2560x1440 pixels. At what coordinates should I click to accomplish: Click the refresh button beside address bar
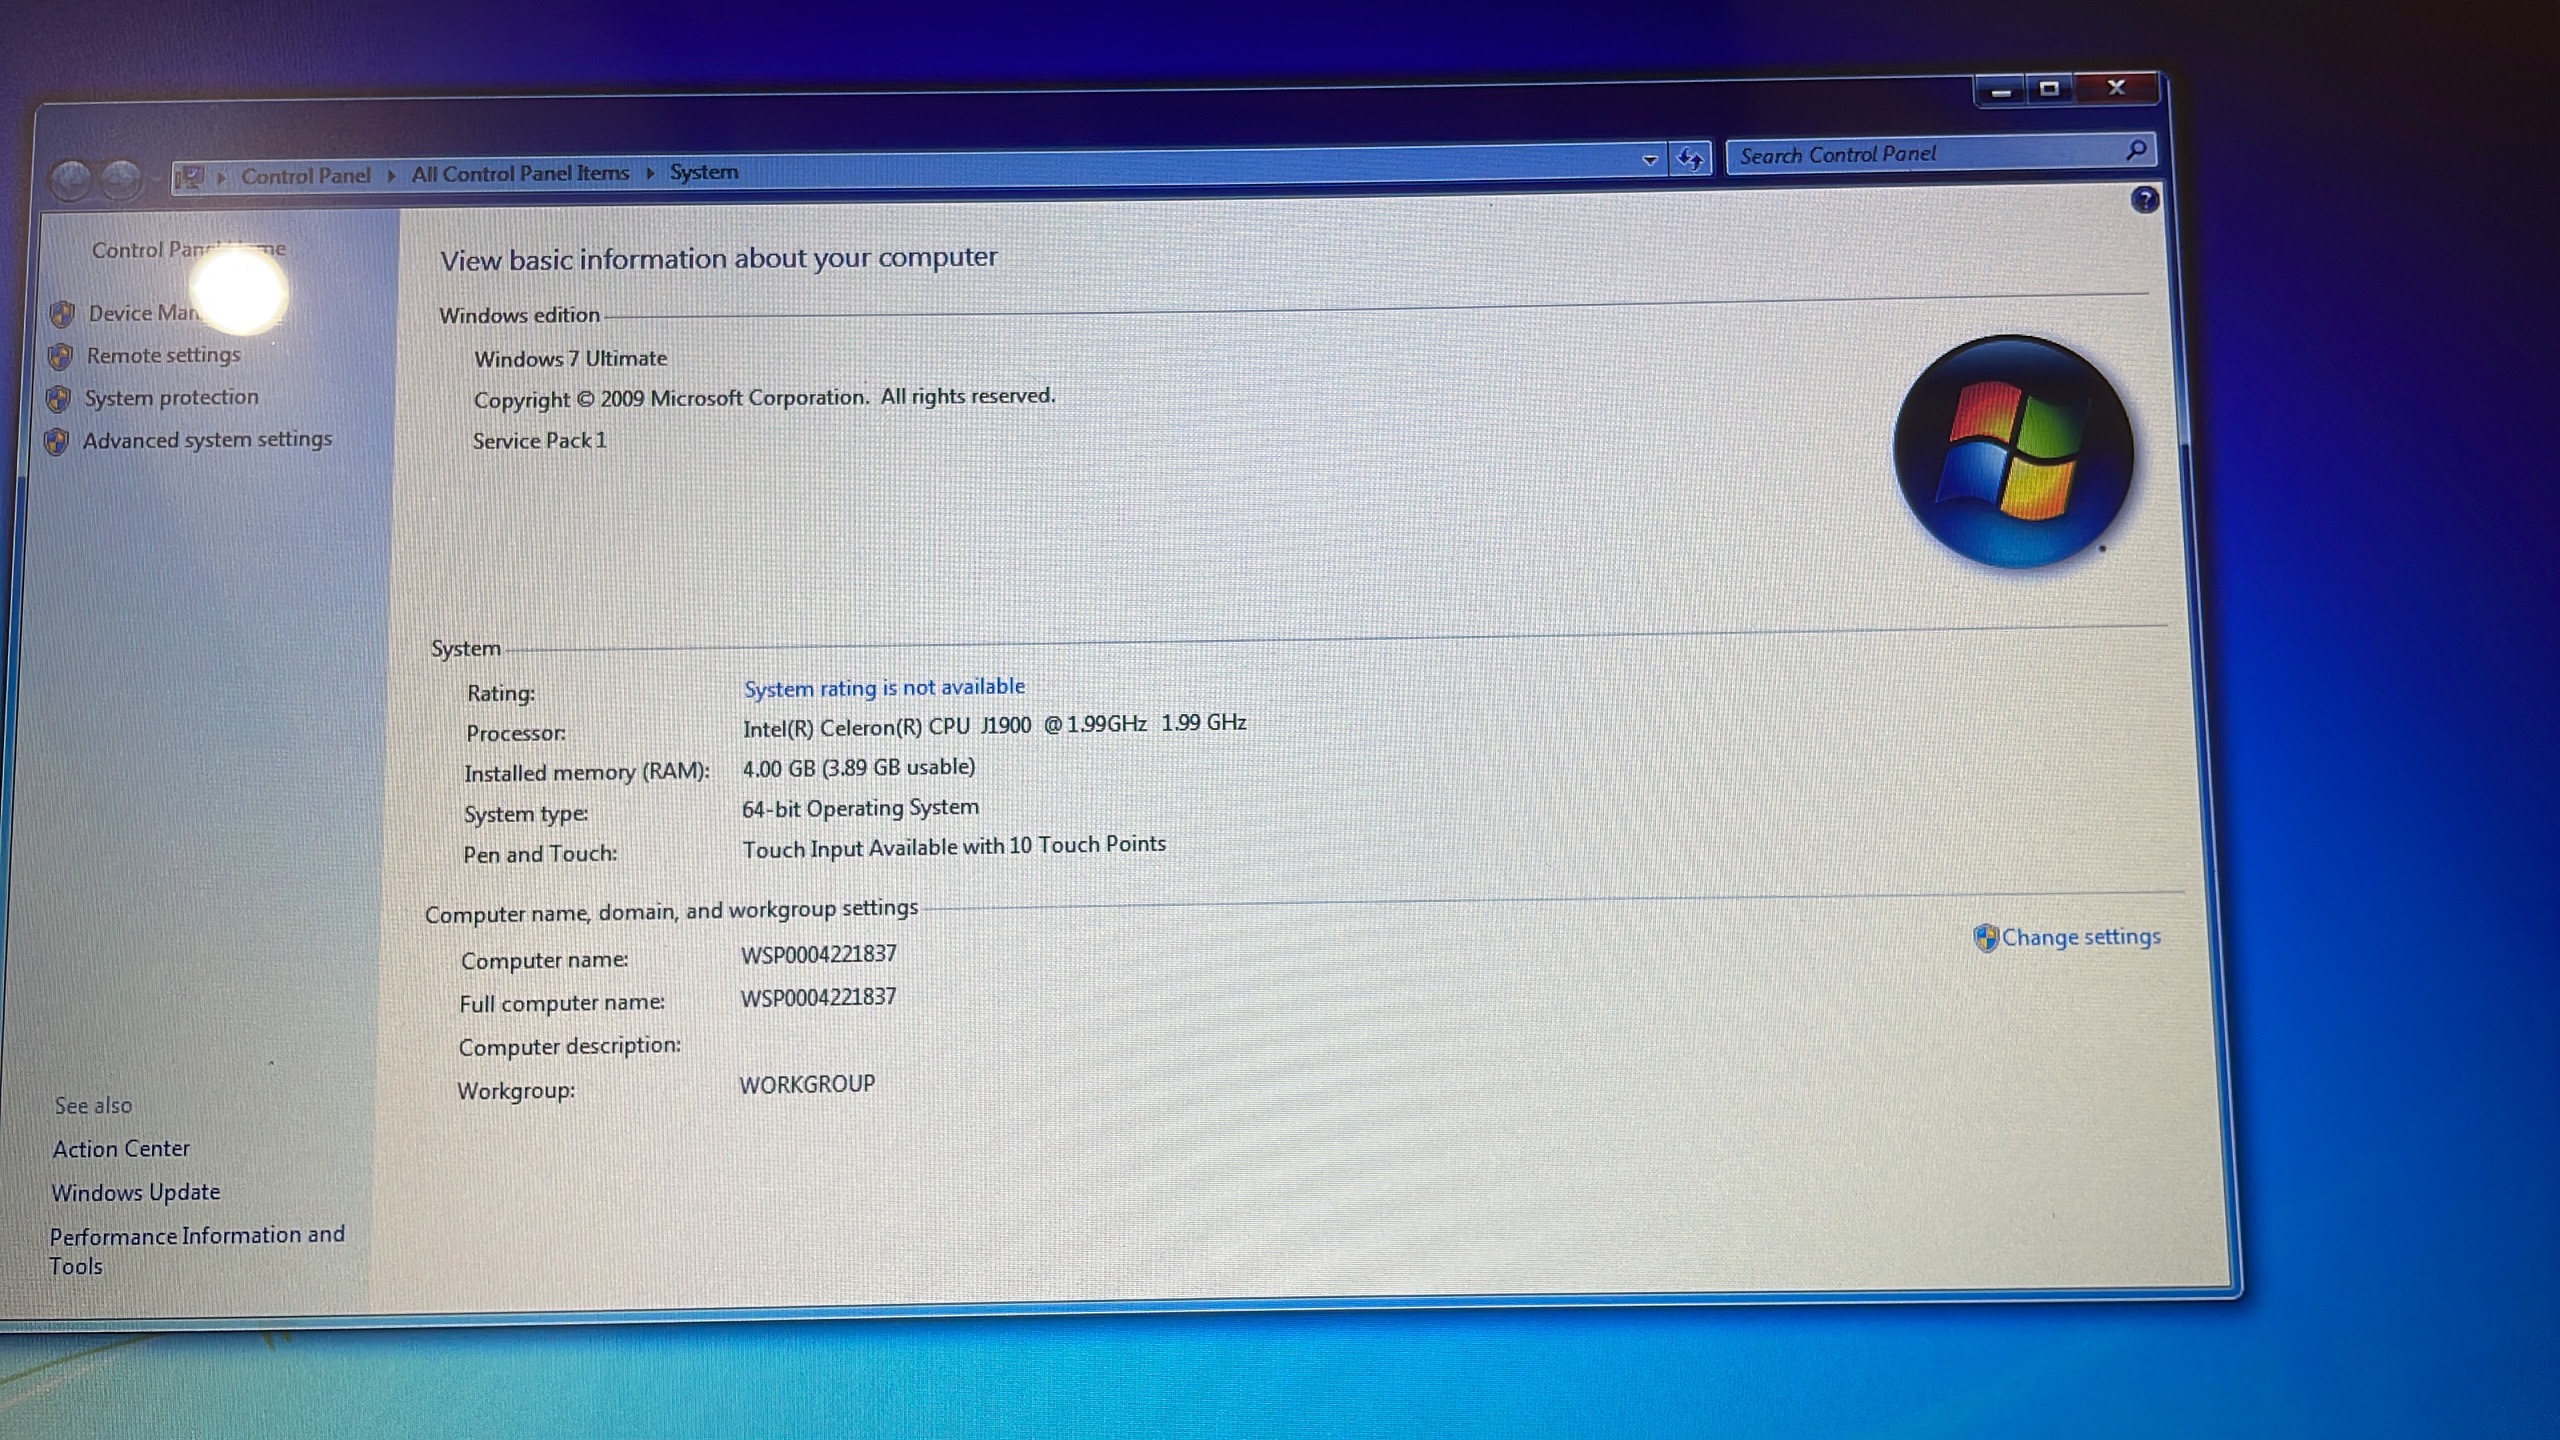1690,158
